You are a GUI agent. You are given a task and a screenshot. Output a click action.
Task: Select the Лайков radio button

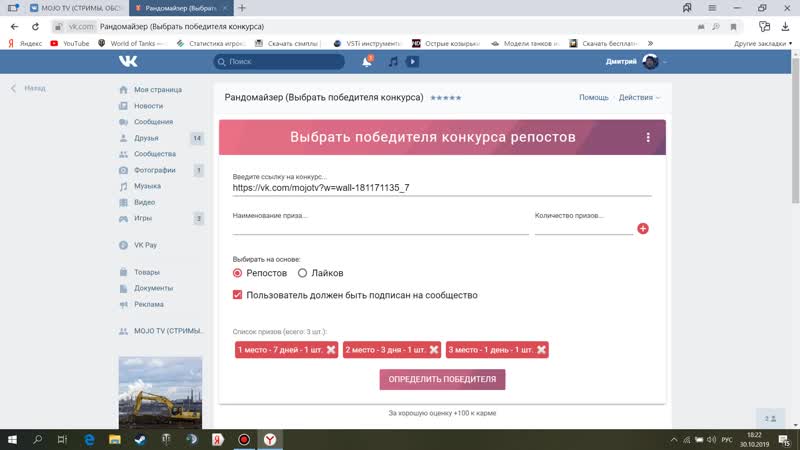tap(302, 273)
